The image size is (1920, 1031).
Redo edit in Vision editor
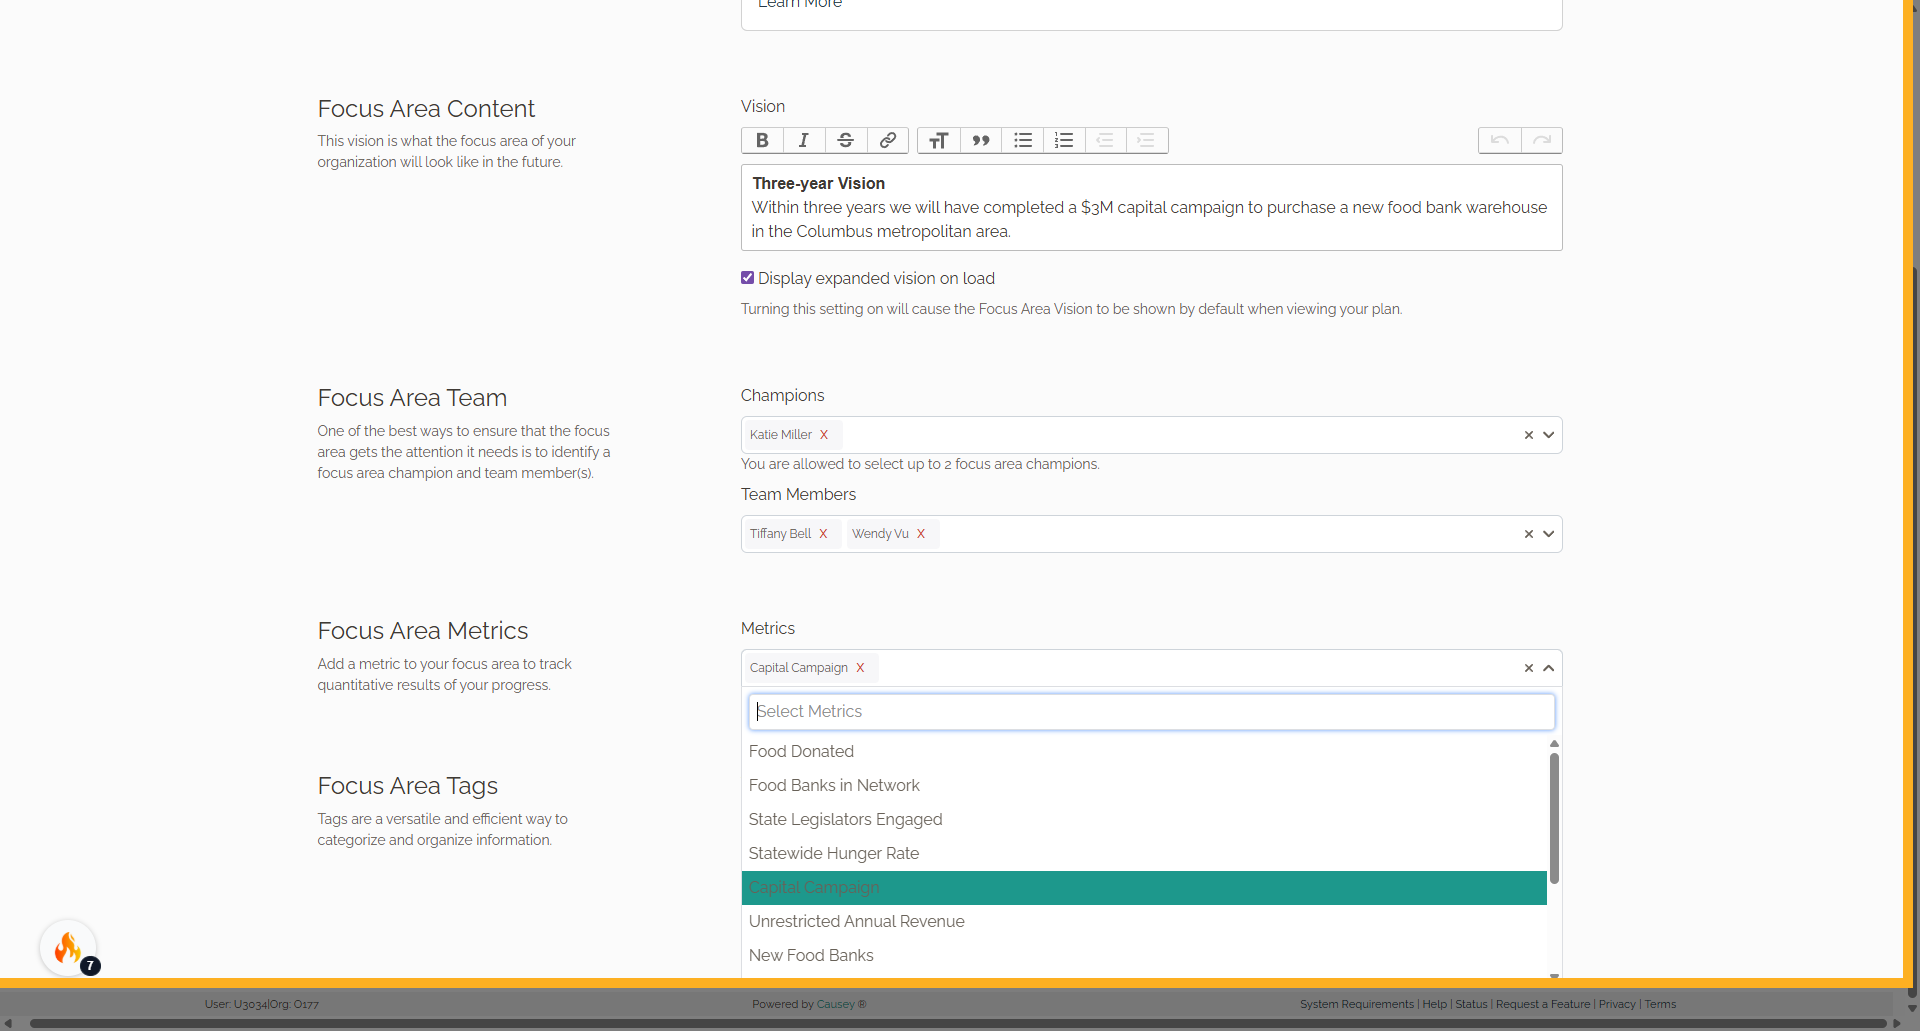point(1542,140)
